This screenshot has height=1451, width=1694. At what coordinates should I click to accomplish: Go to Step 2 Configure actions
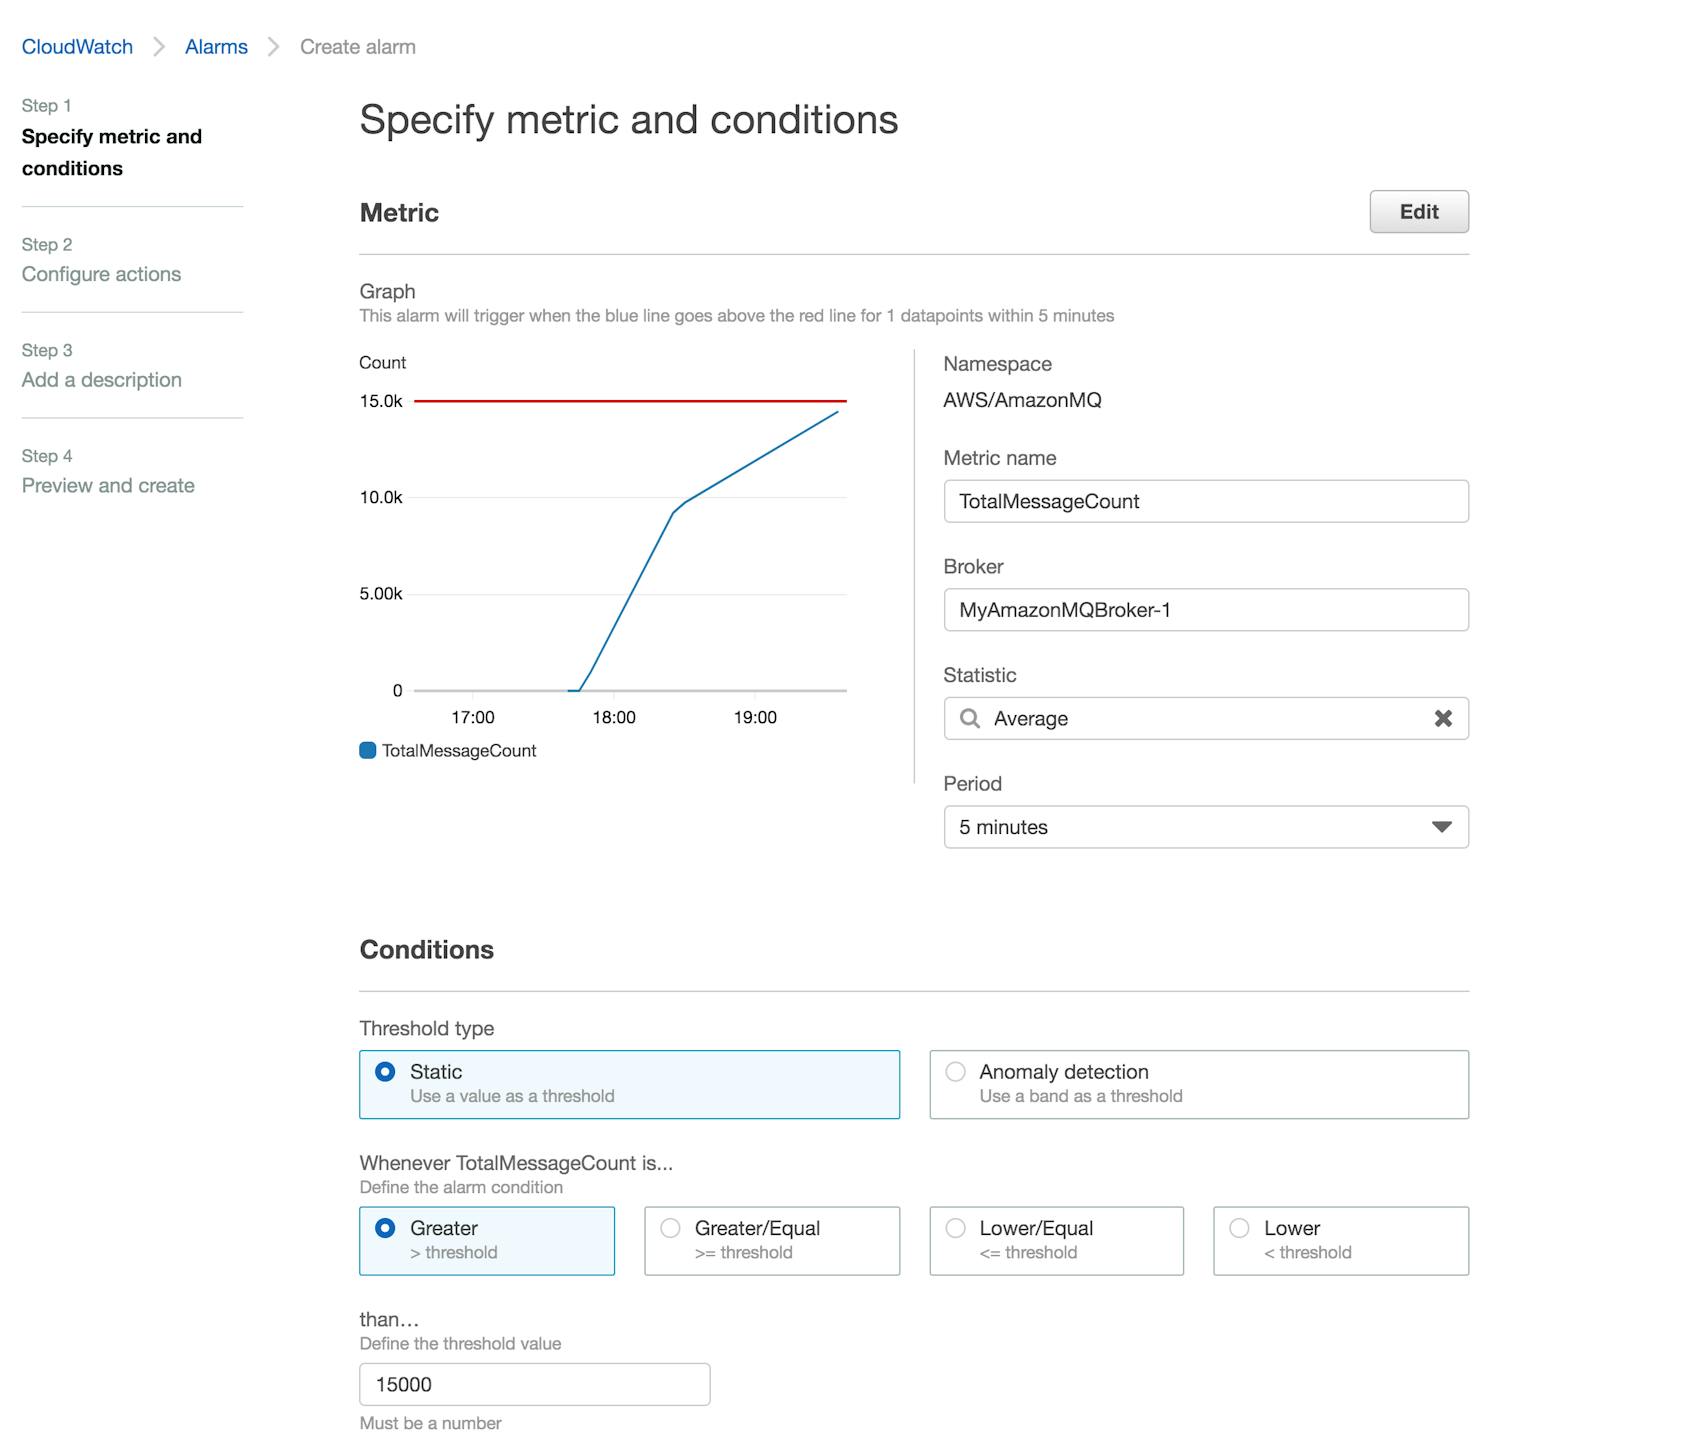[x=101, y=274]
